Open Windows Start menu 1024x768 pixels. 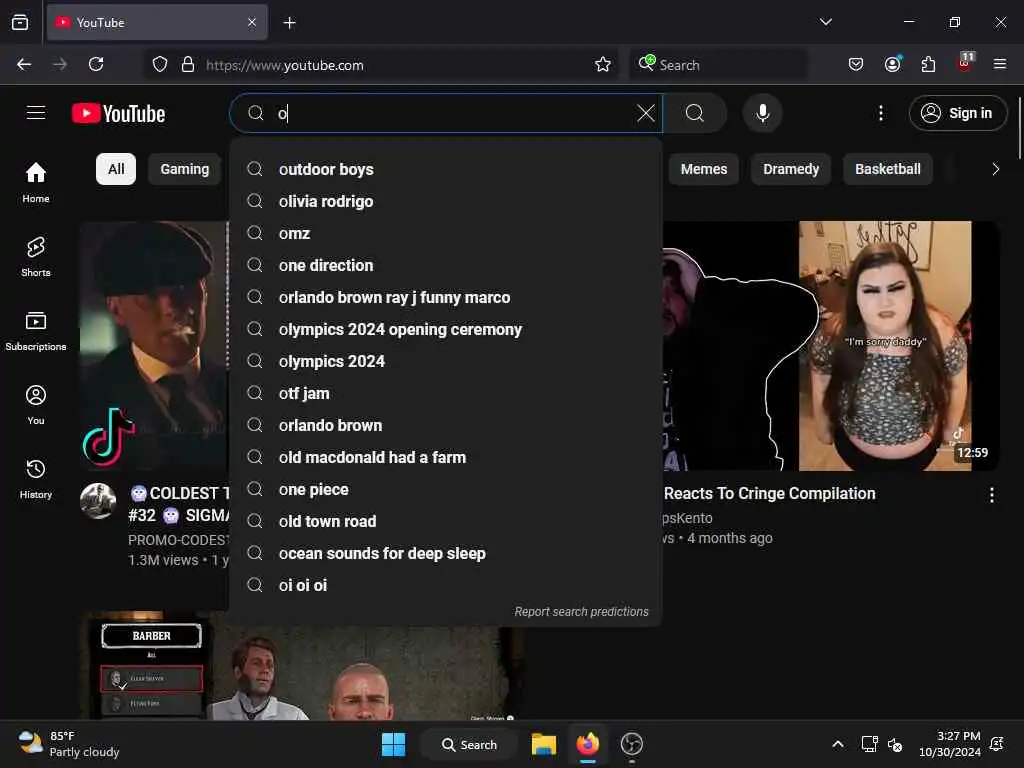click(x=393, y=744)
